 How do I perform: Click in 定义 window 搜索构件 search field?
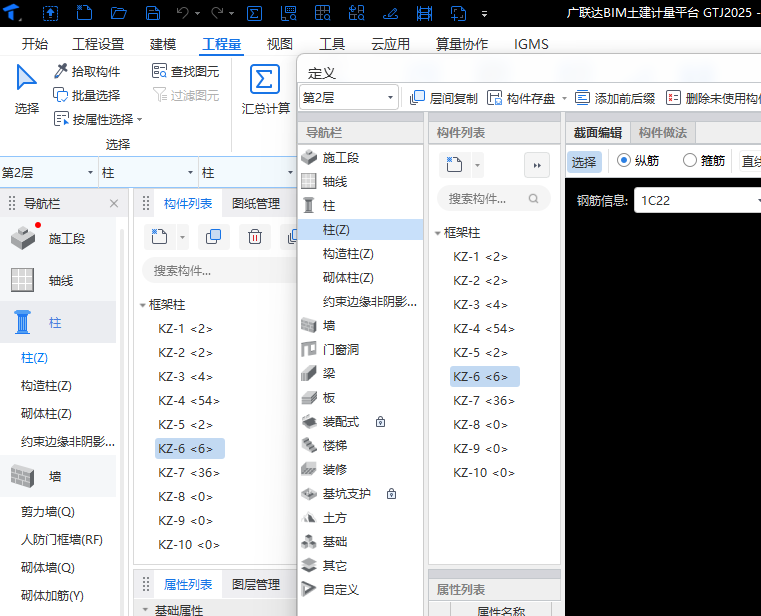coord(494,198)
